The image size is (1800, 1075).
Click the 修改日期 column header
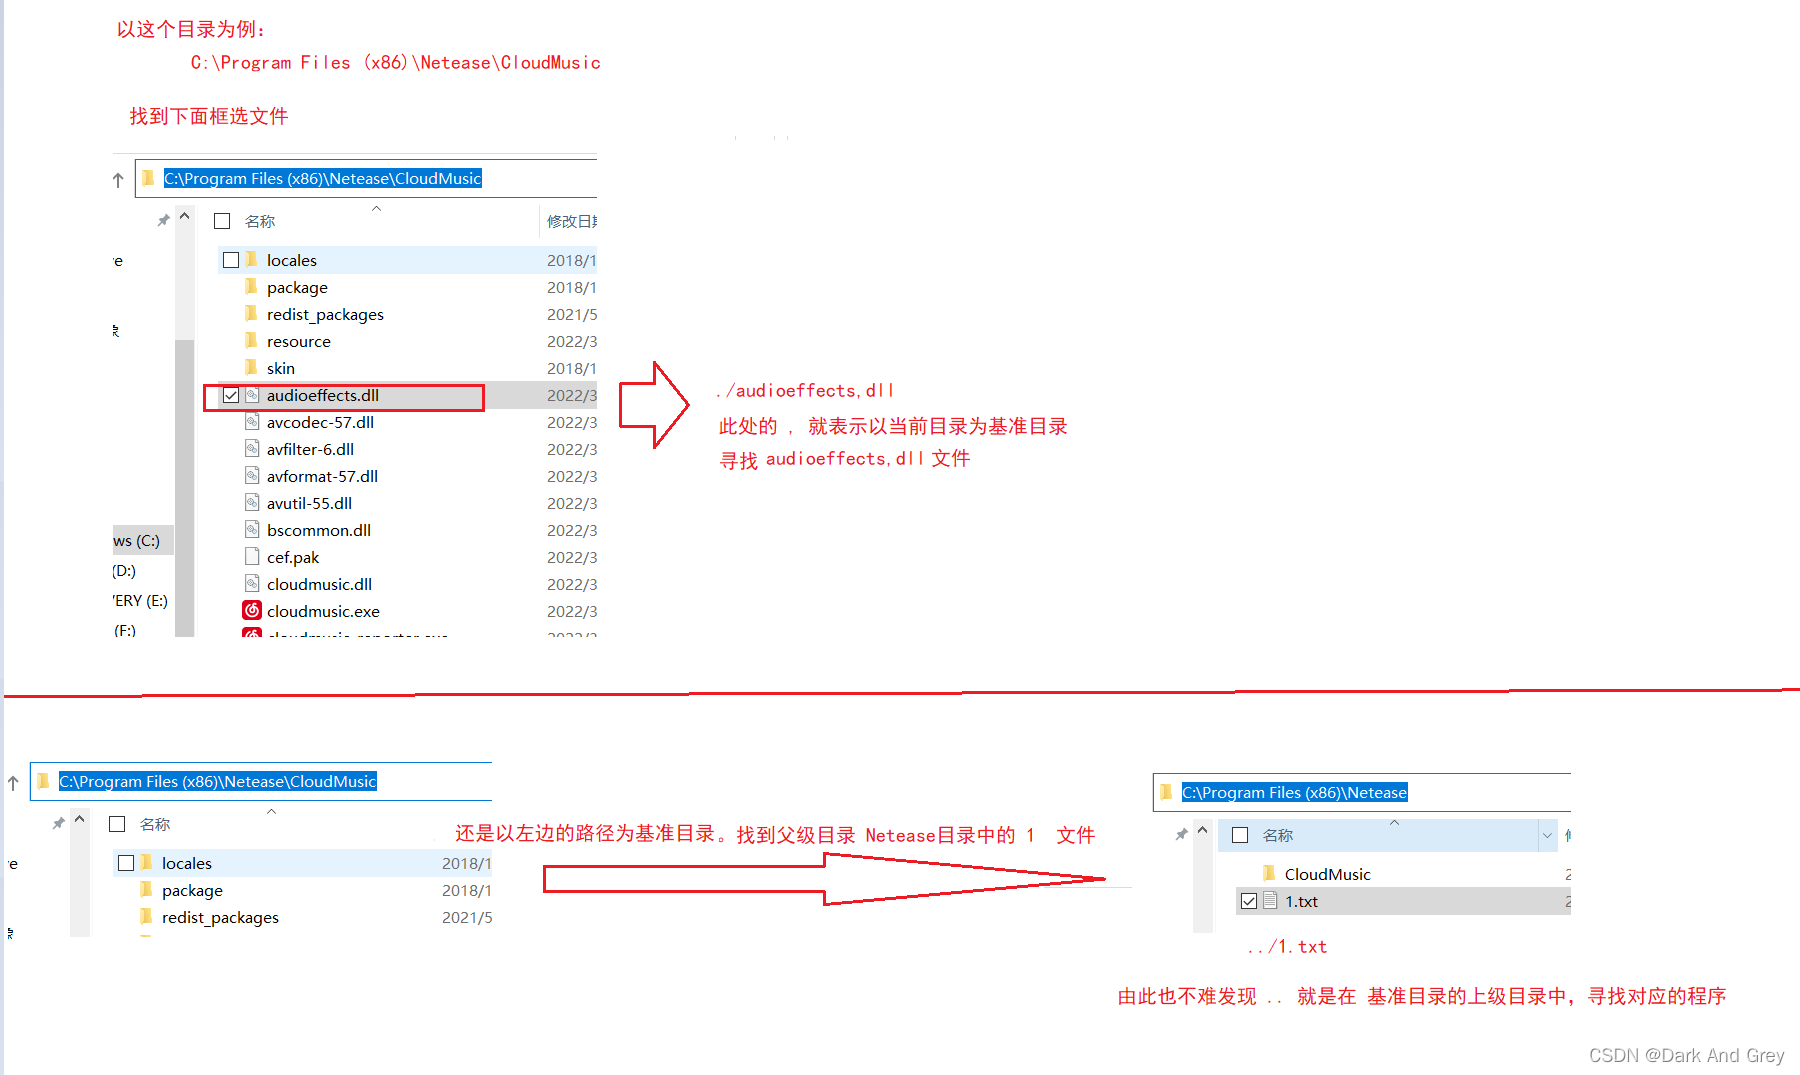572,220
